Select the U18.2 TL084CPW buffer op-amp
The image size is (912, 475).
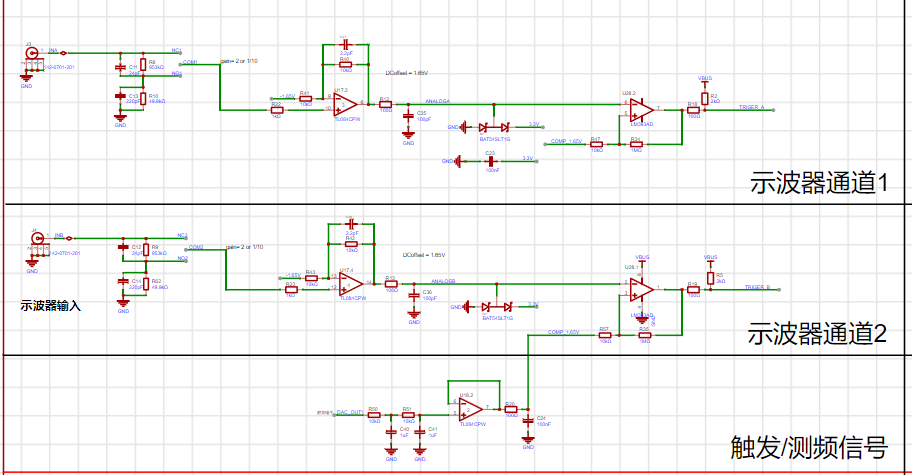pos(471,410)
